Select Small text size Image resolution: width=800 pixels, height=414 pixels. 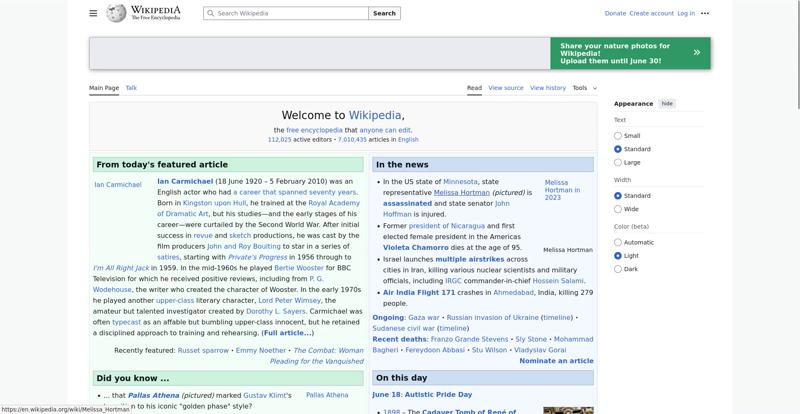617,136
